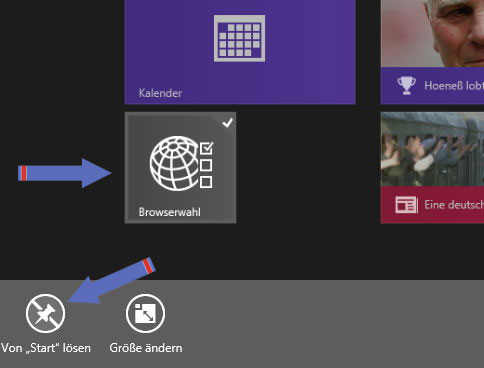Viewport: 484px width, 368px height.
Task: Click the calendar grid icon
Action: (239, 38)
